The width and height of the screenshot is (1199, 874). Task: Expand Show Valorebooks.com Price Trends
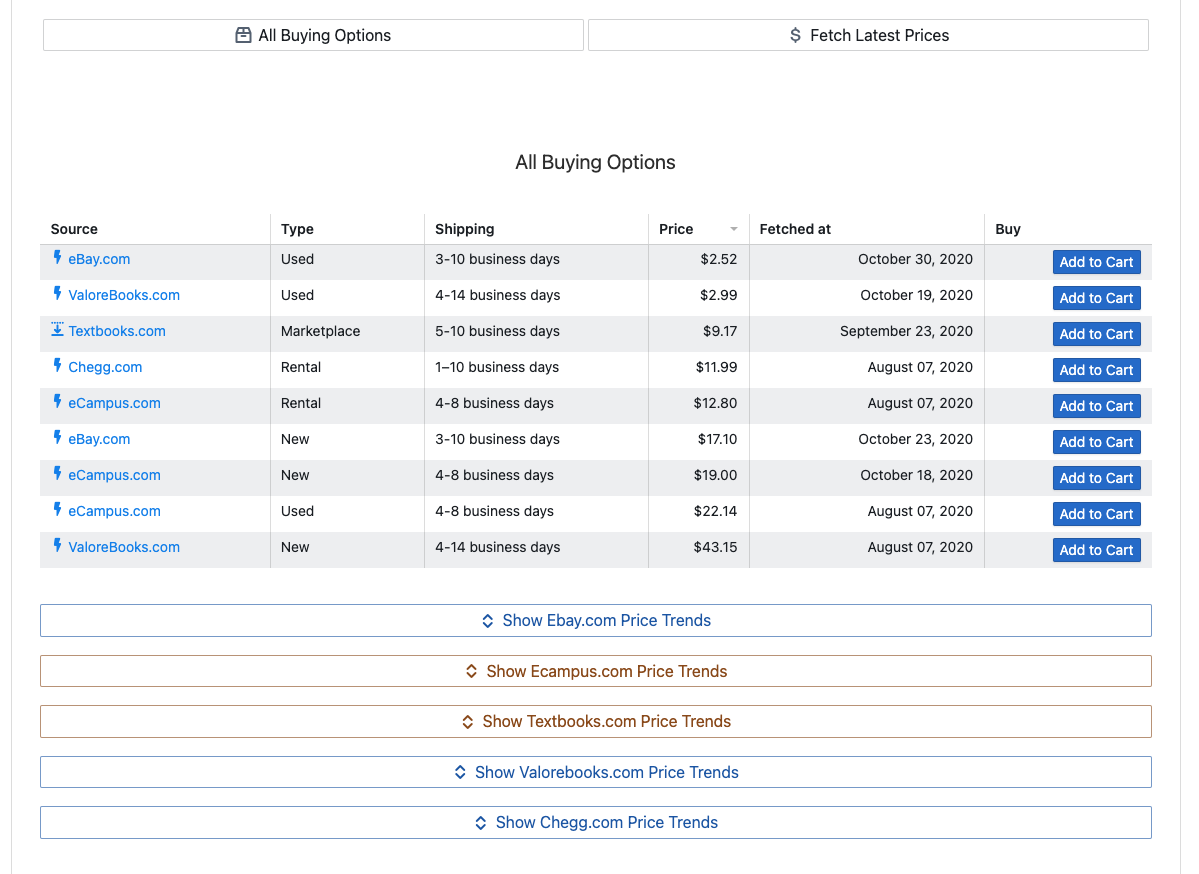[596, 772]
